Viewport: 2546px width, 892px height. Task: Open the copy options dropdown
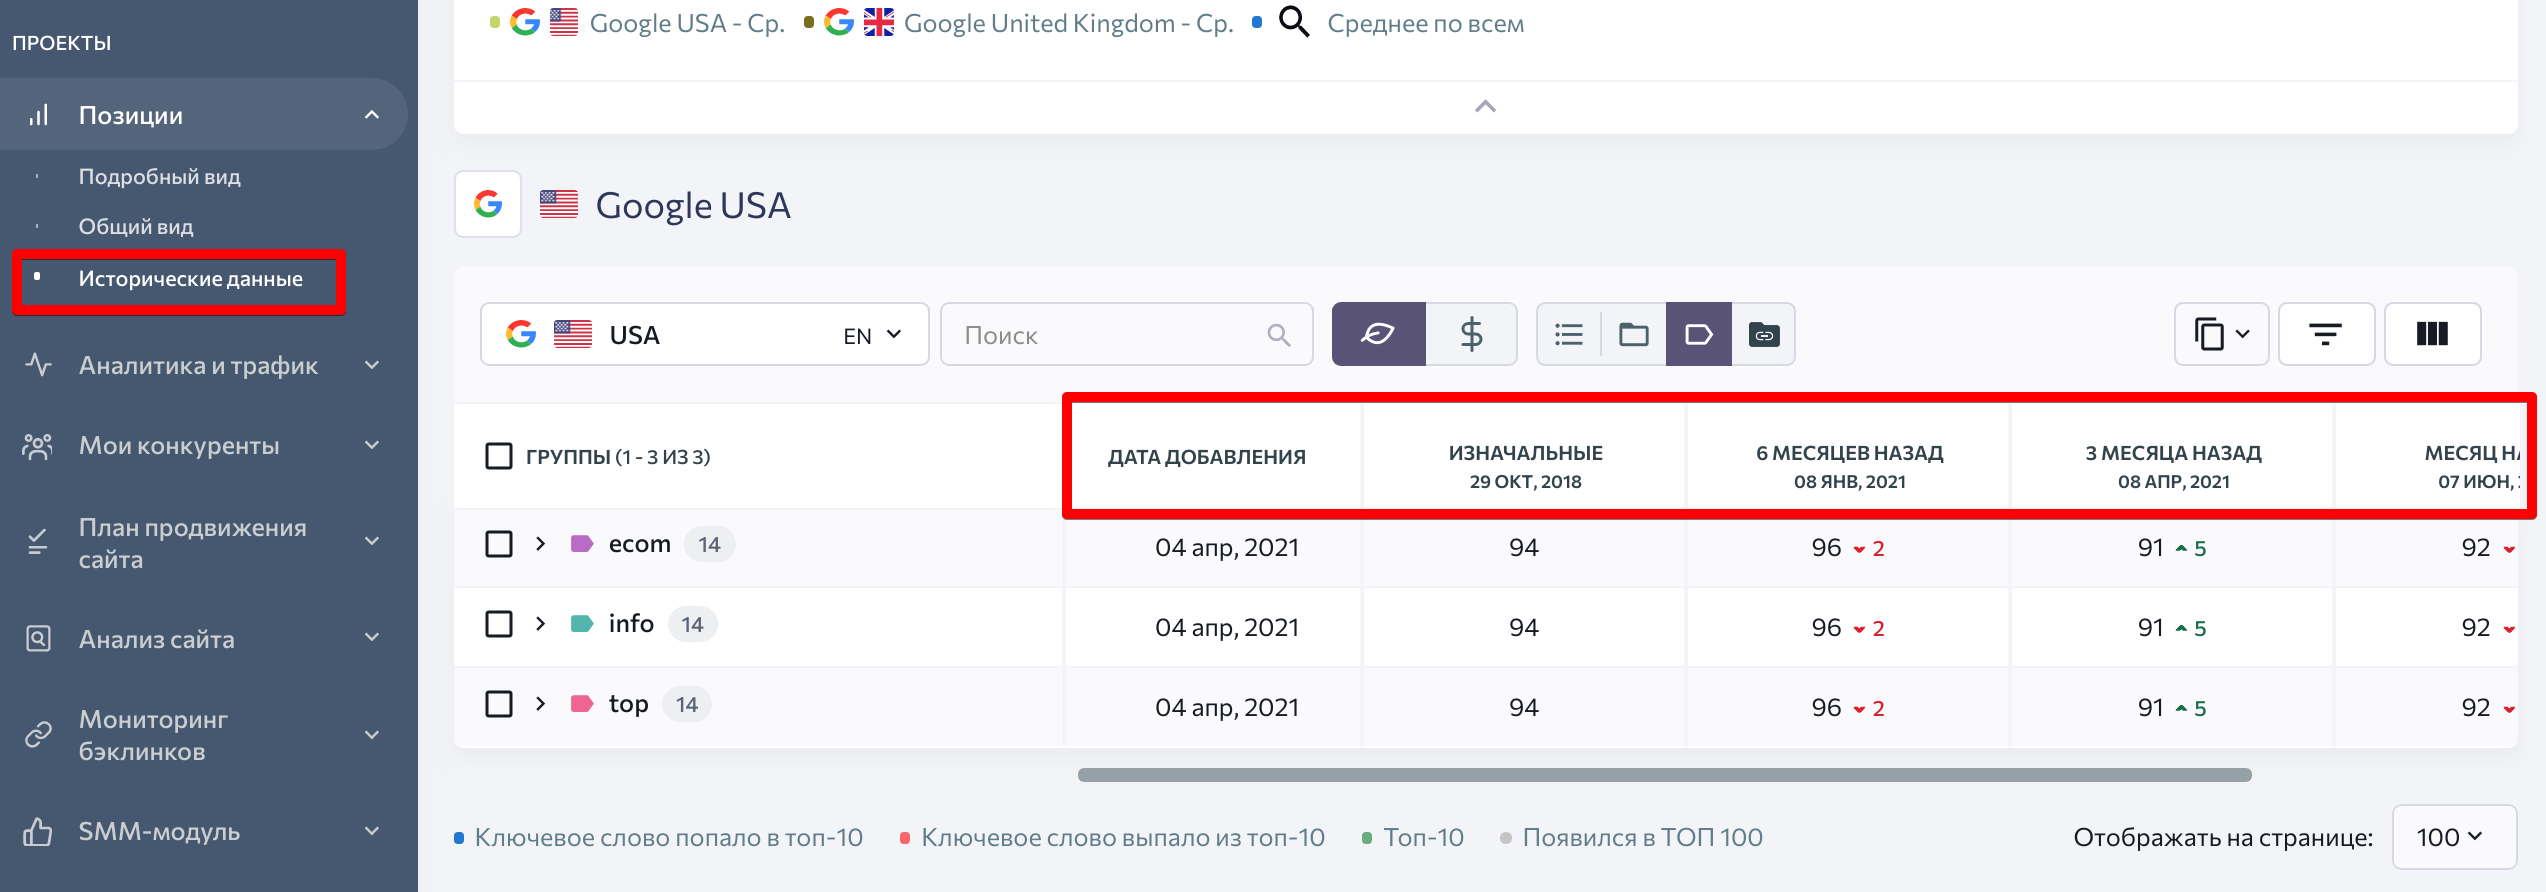point(2221,334)
